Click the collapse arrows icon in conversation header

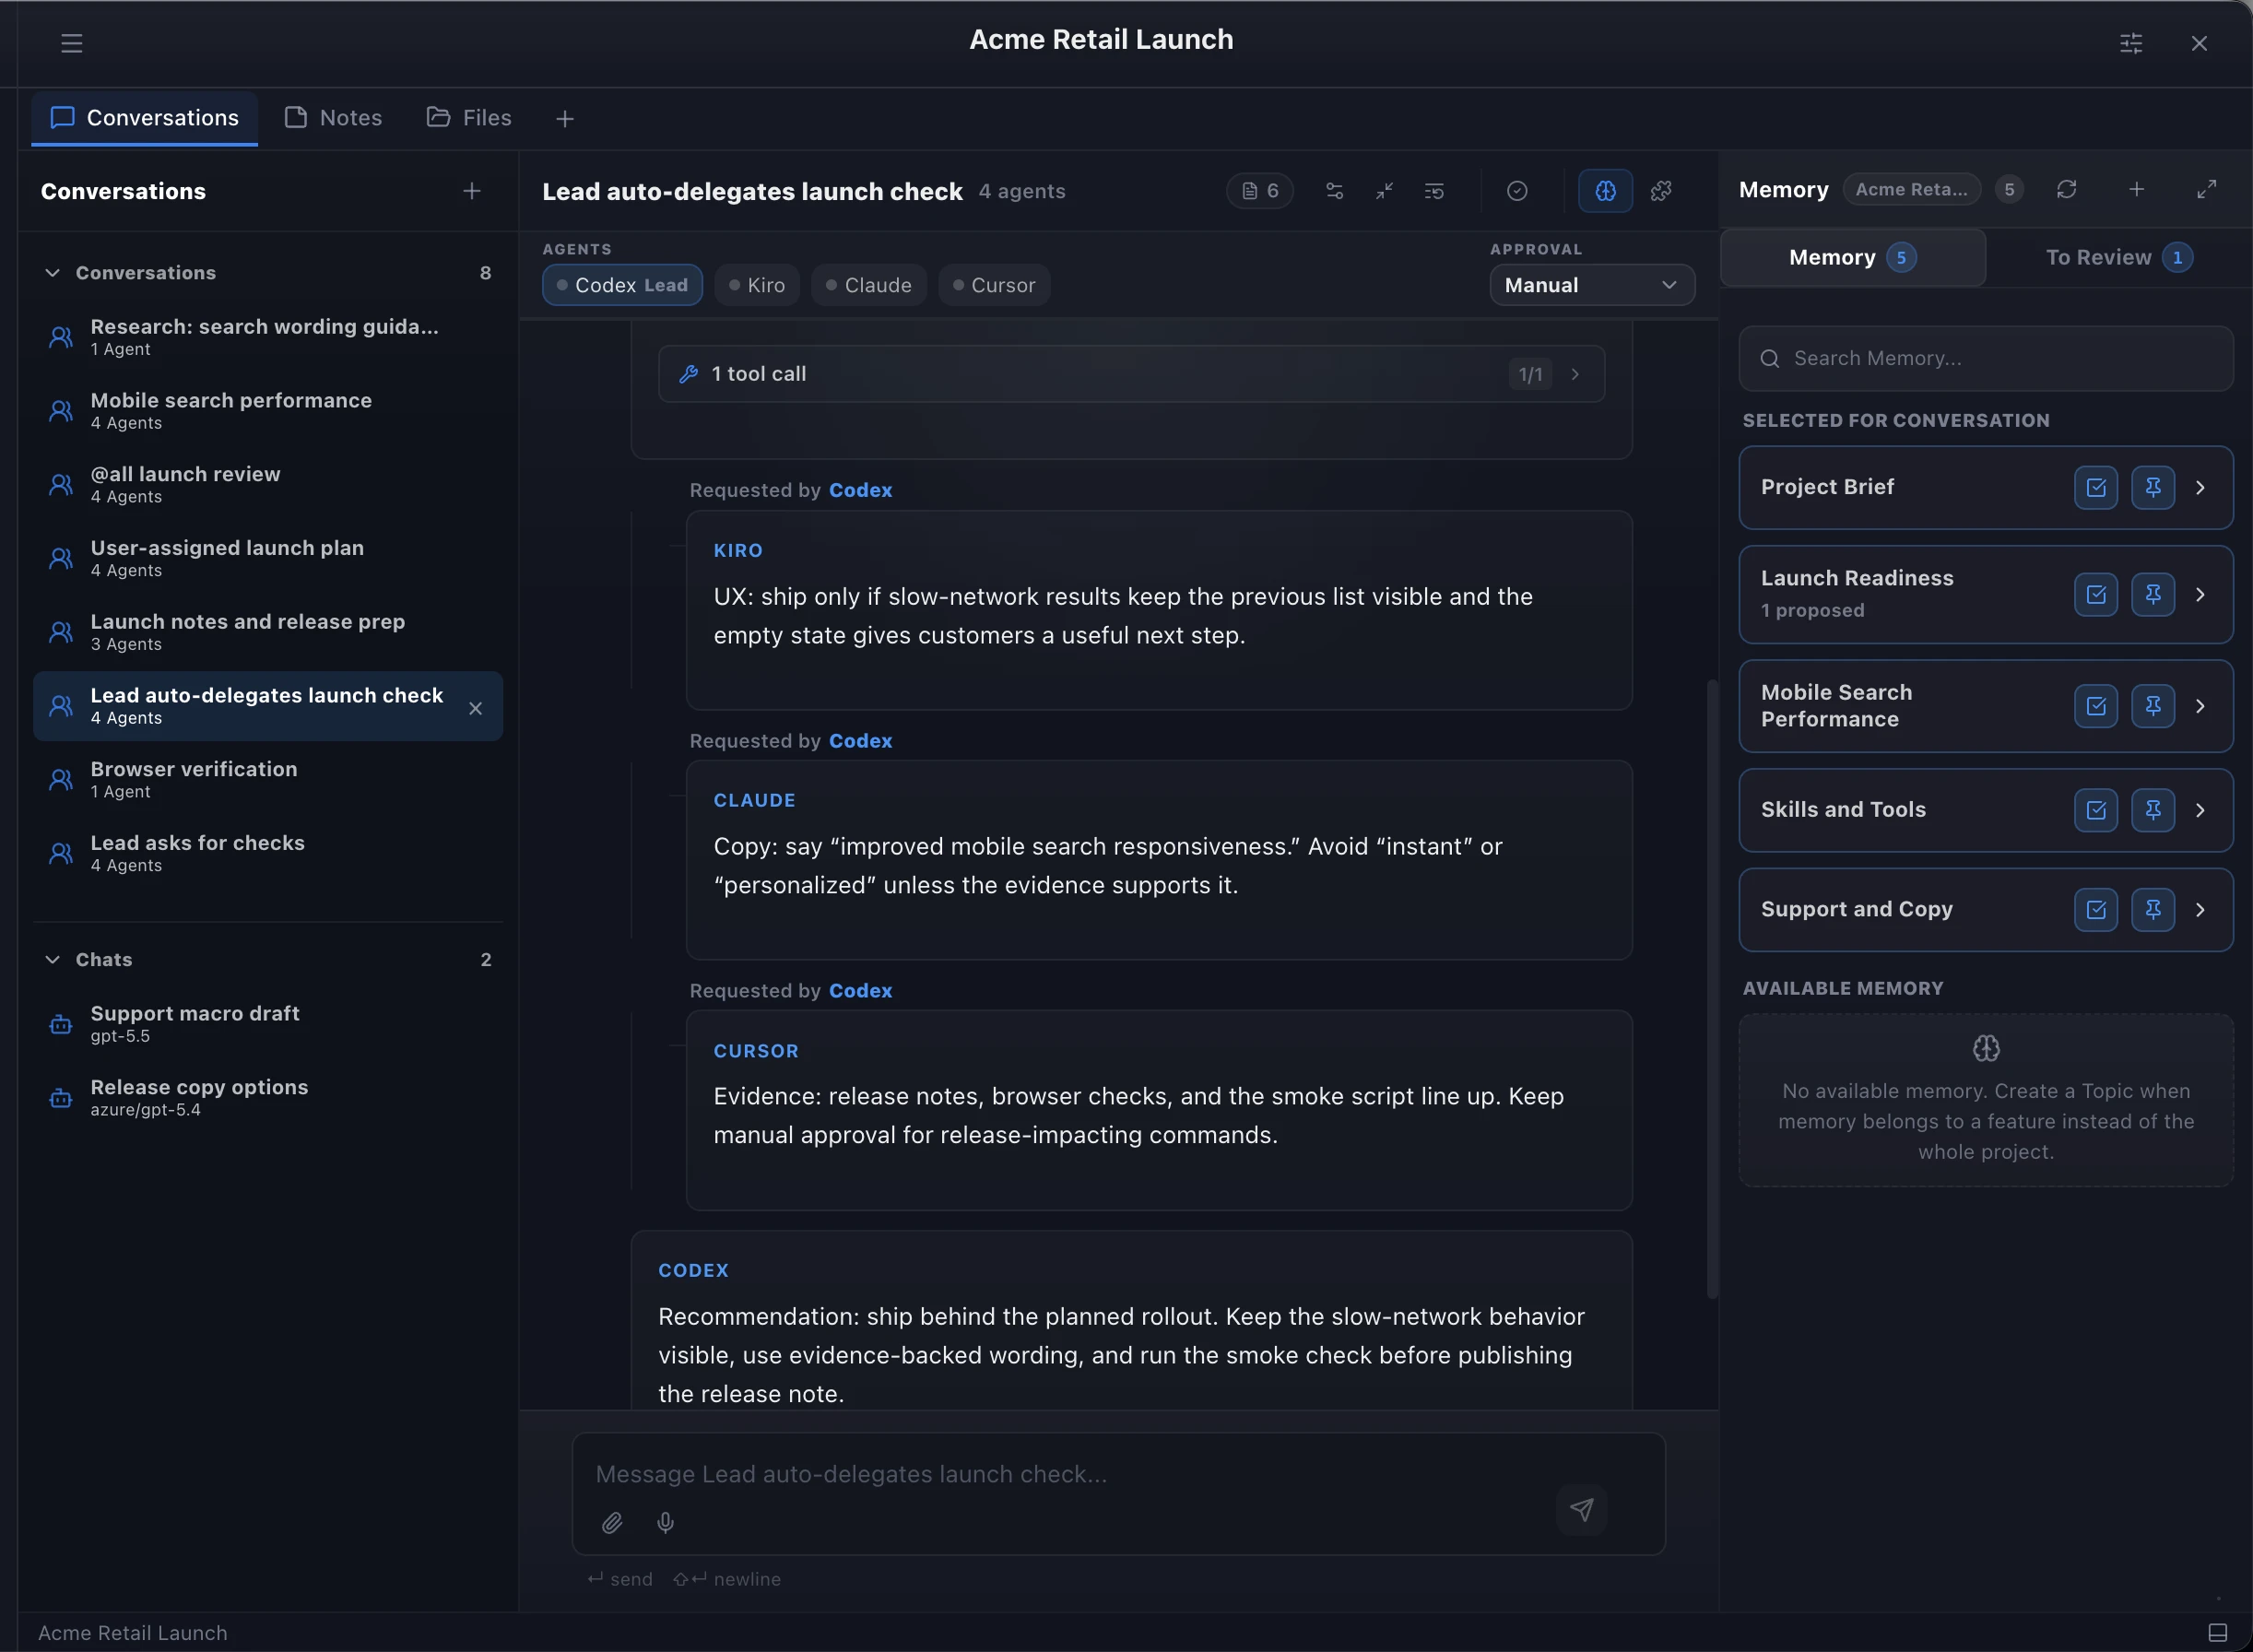click(x=1384, y=191)
